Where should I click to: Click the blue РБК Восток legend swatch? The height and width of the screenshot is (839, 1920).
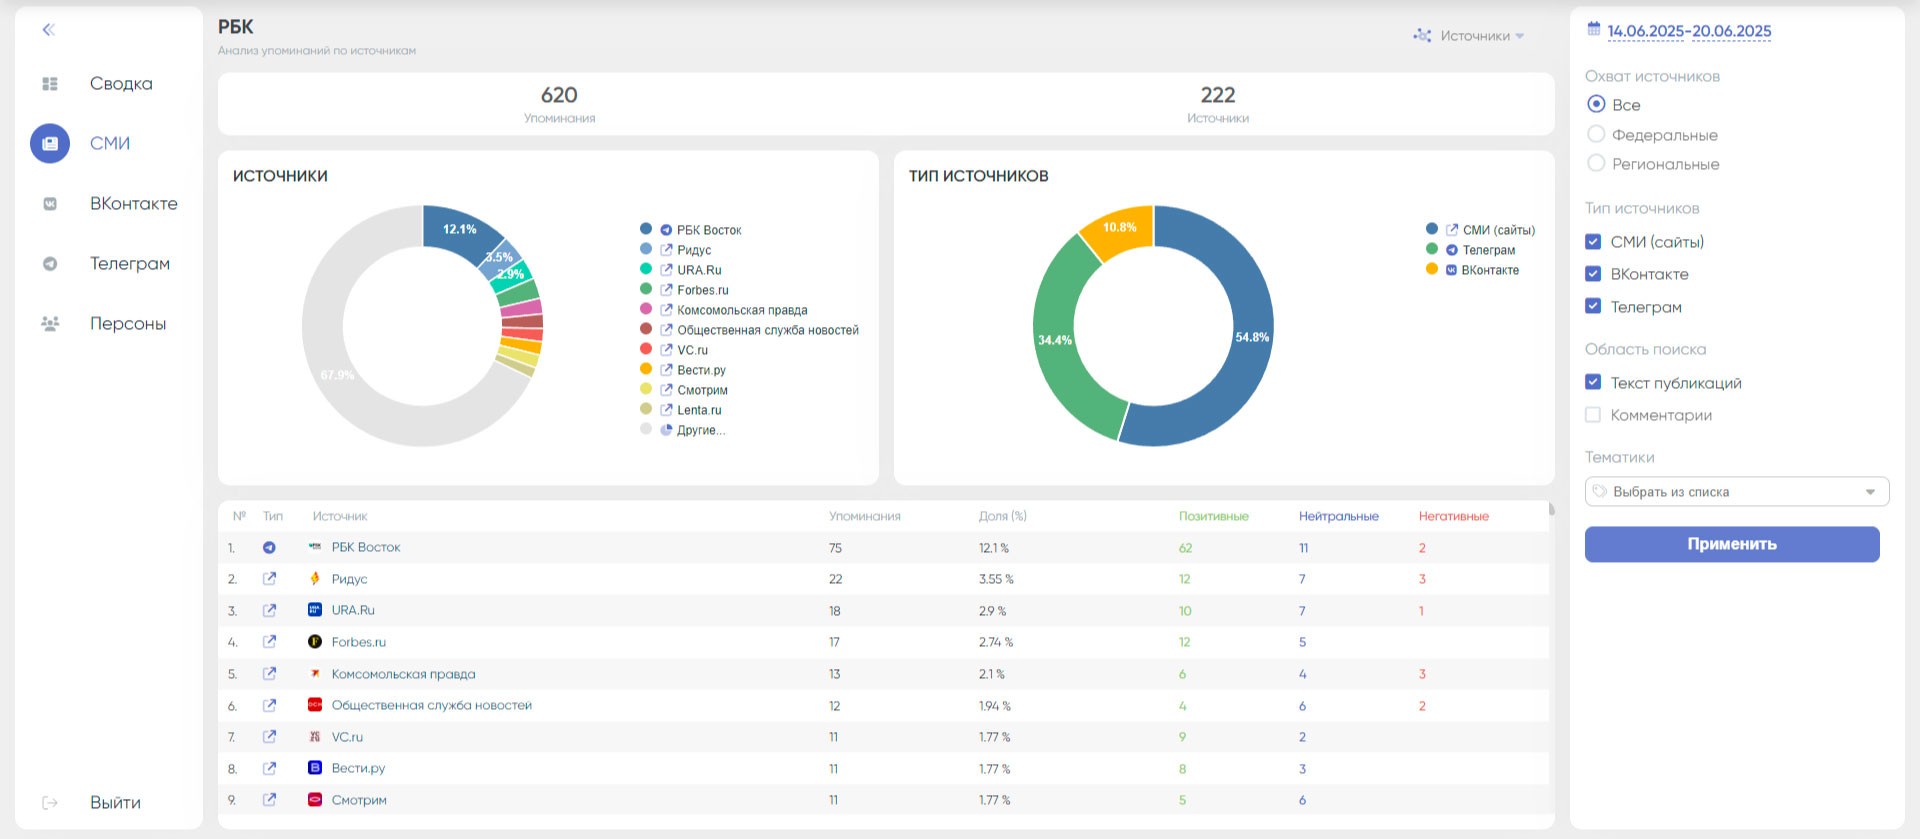point(646,230)
